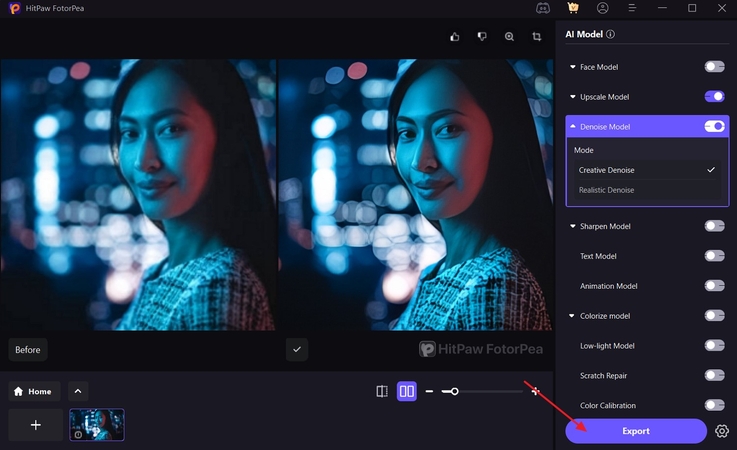Viewport: 737px width, 450px height.
Task: Zoom out with the minus icon
Action: point(429,391)
